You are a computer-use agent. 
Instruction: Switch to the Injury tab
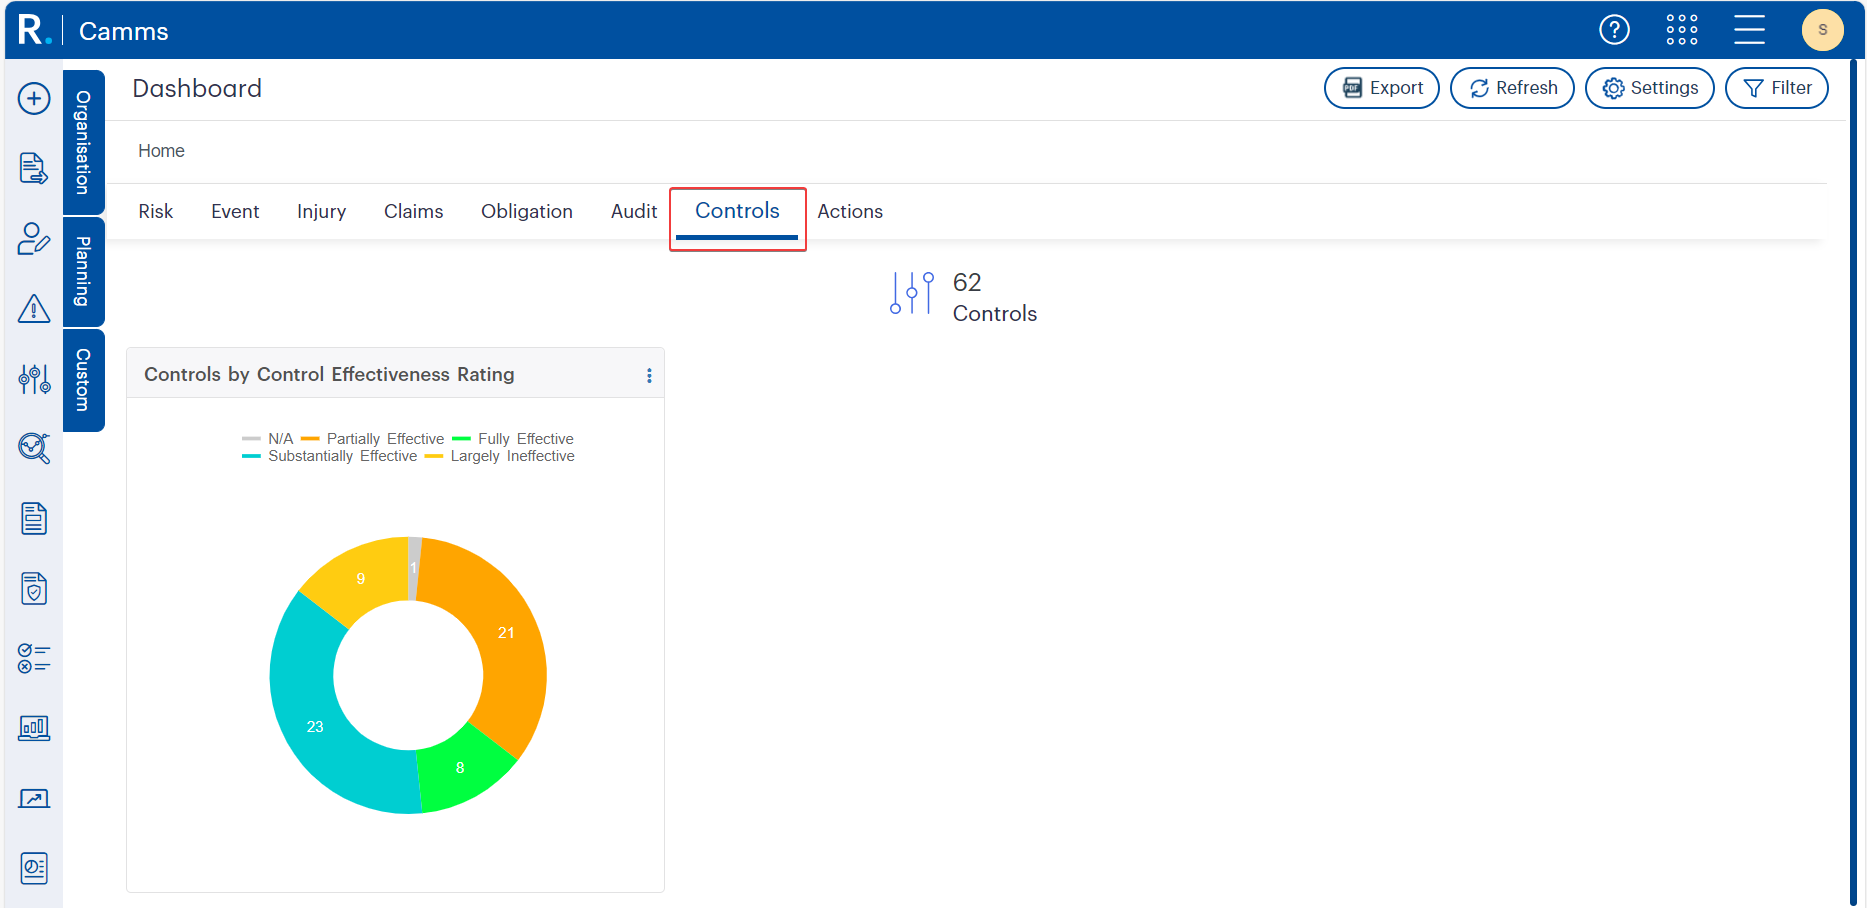pyautogui.click(x=321, y=211)
